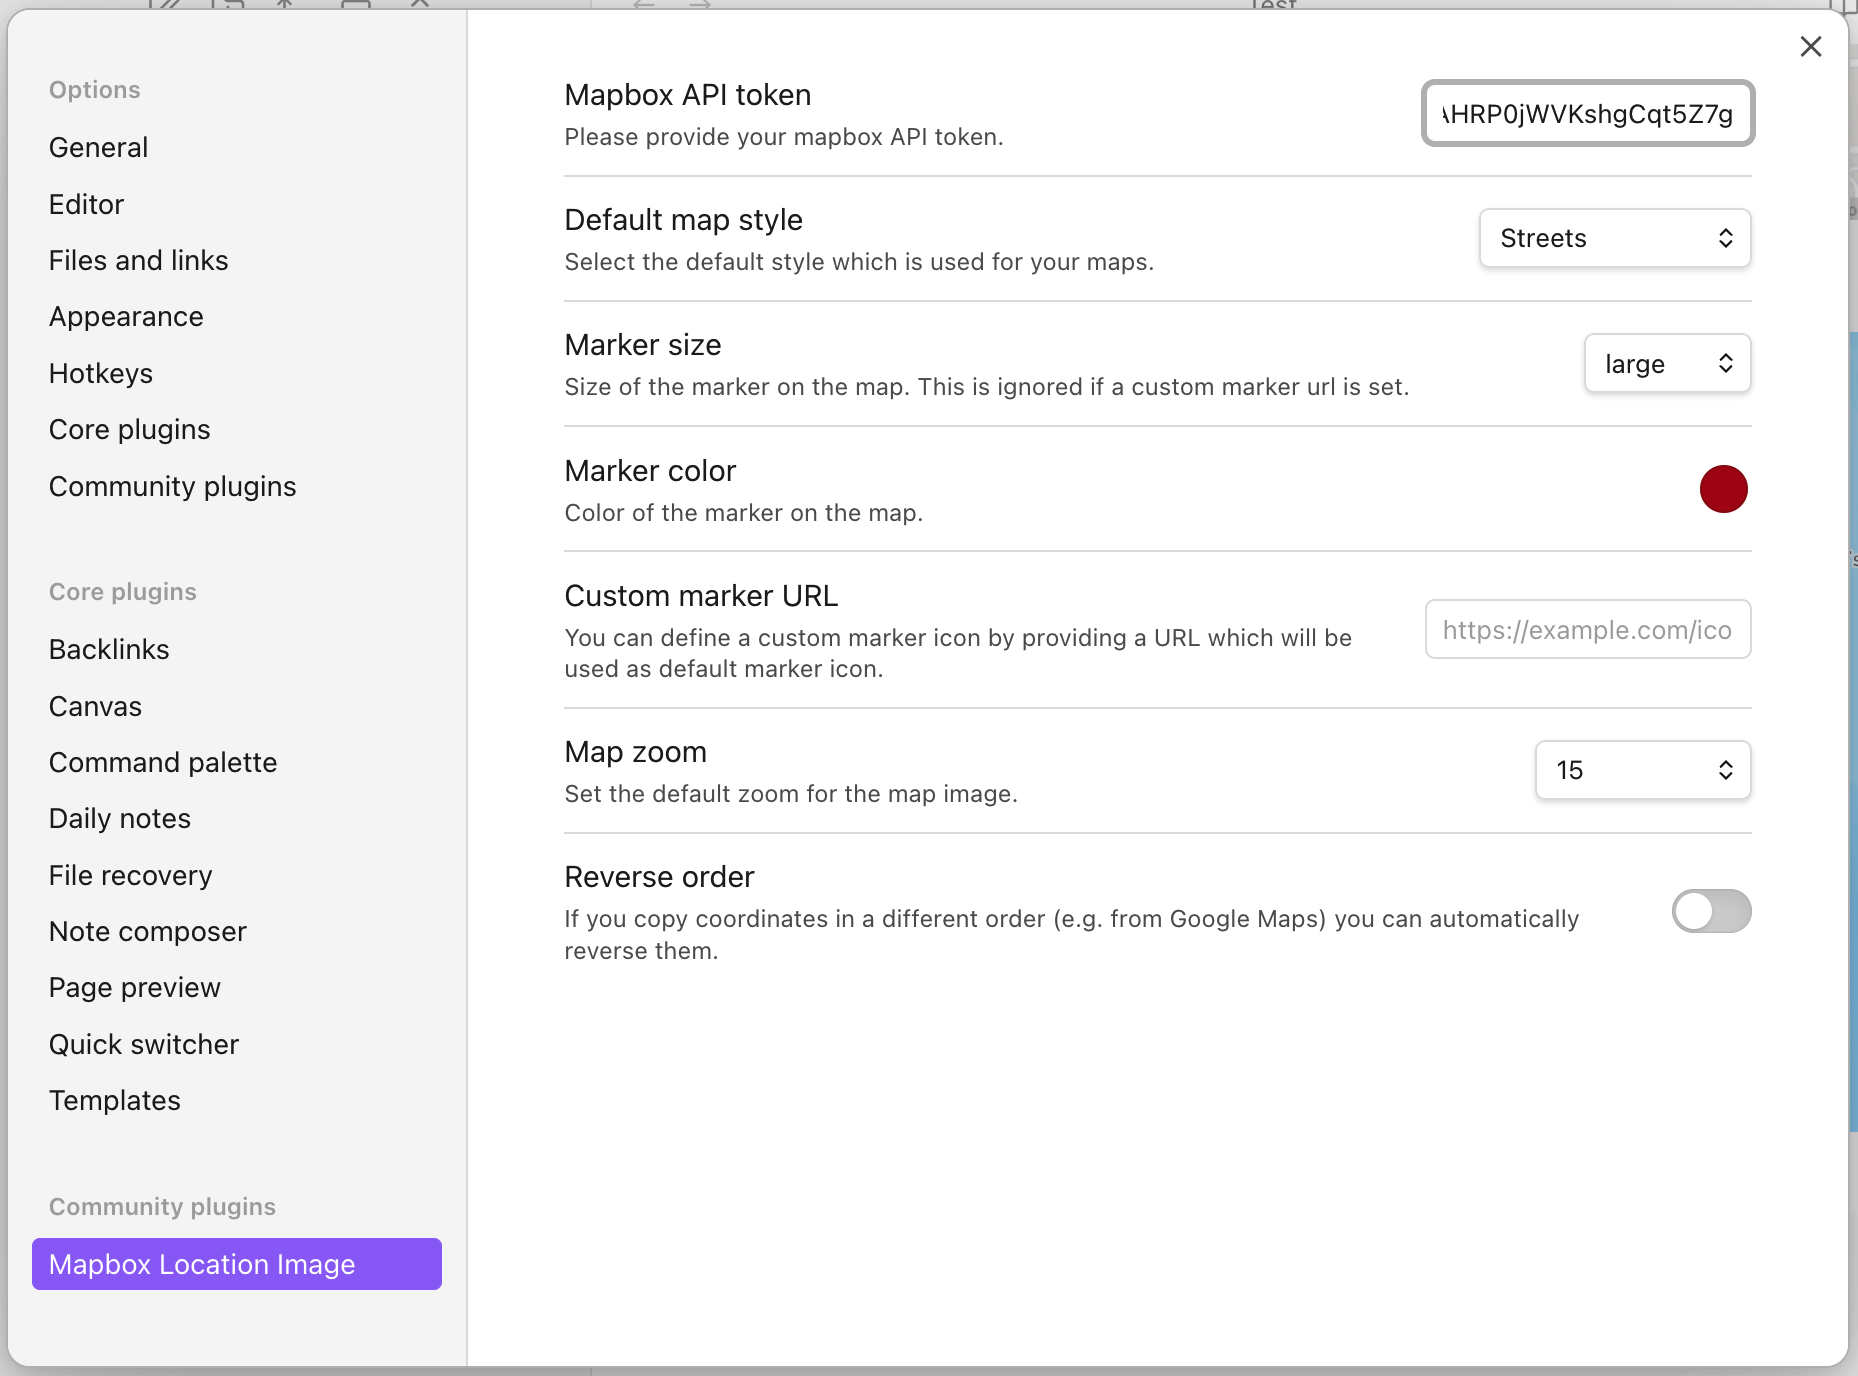
Task: Open File recovery settings
Action: click(130, 875)
